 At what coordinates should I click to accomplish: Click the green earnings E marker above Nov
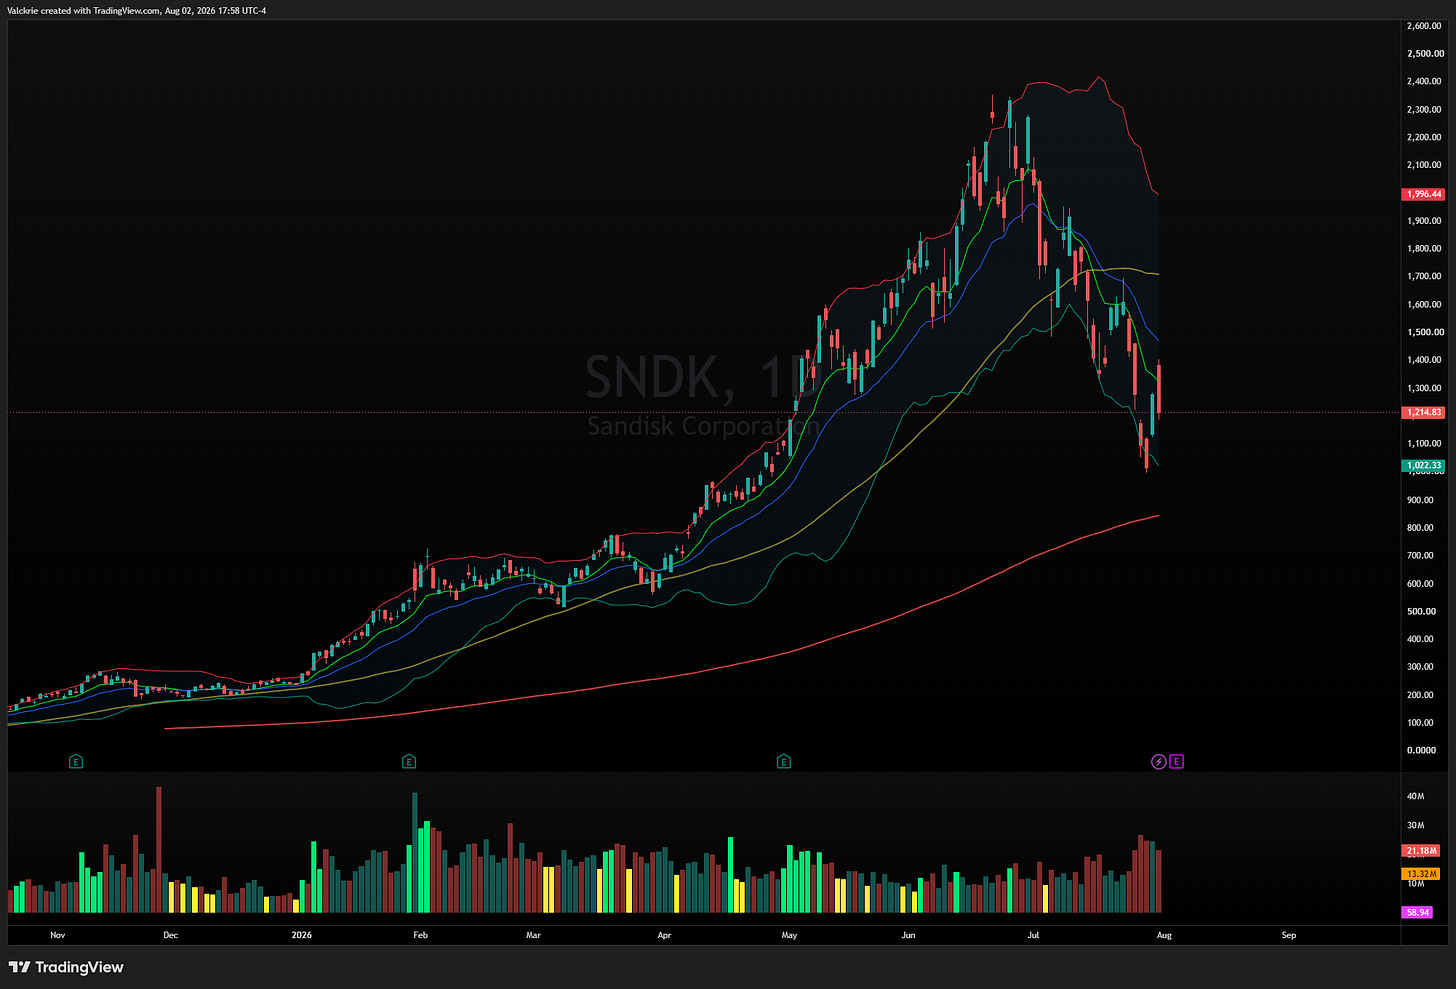pos(76,762)
